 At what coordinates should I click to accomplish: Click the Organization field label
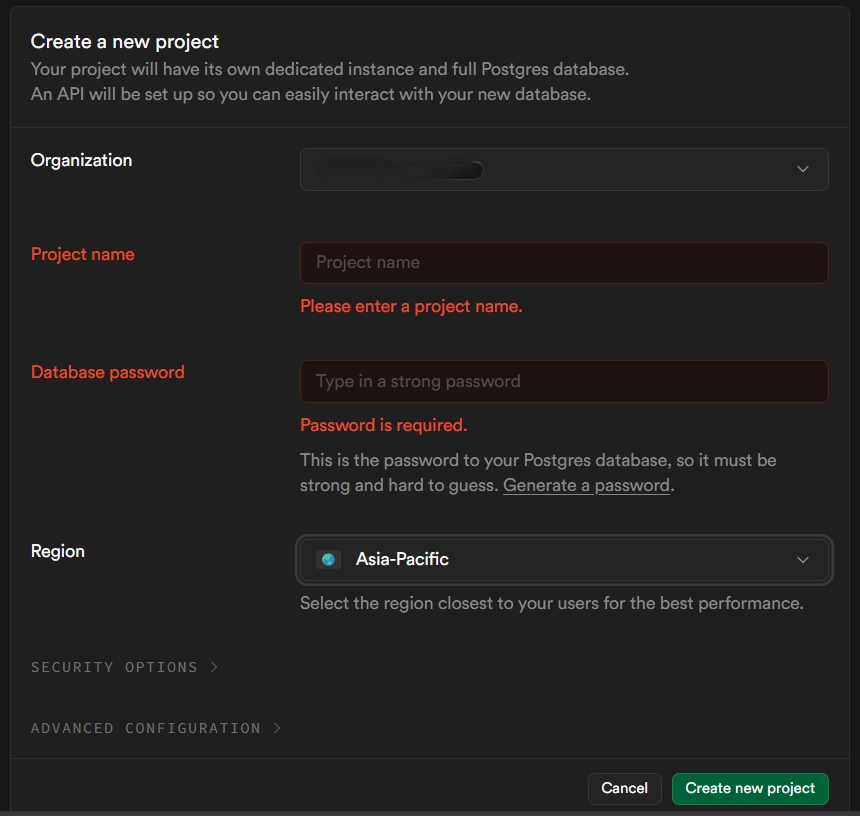[81, 160]
